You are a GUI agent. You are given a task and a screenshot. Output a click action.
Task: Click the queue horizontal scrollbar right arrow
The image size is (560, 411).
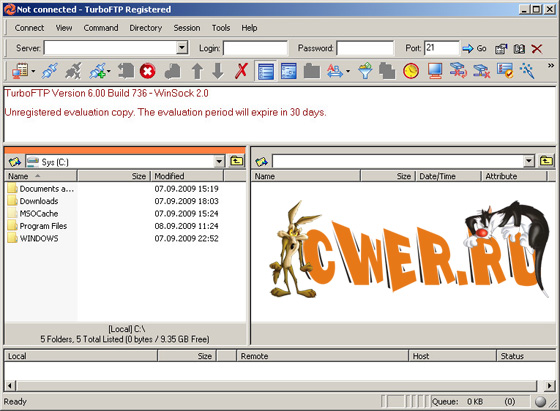click(549, 386)
